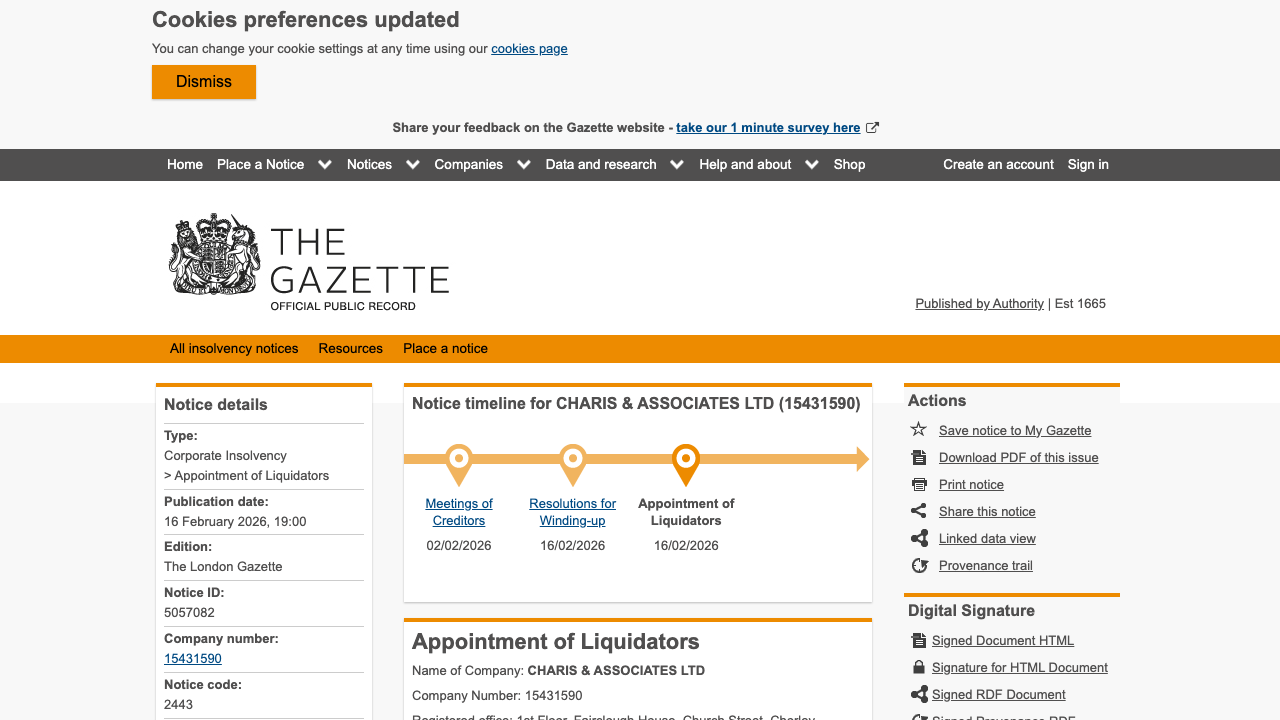Image resolution: width=1280 pixels, height=720 pixels.
Task: Click the printer icon in Actions
Action: tap(919, 484)
